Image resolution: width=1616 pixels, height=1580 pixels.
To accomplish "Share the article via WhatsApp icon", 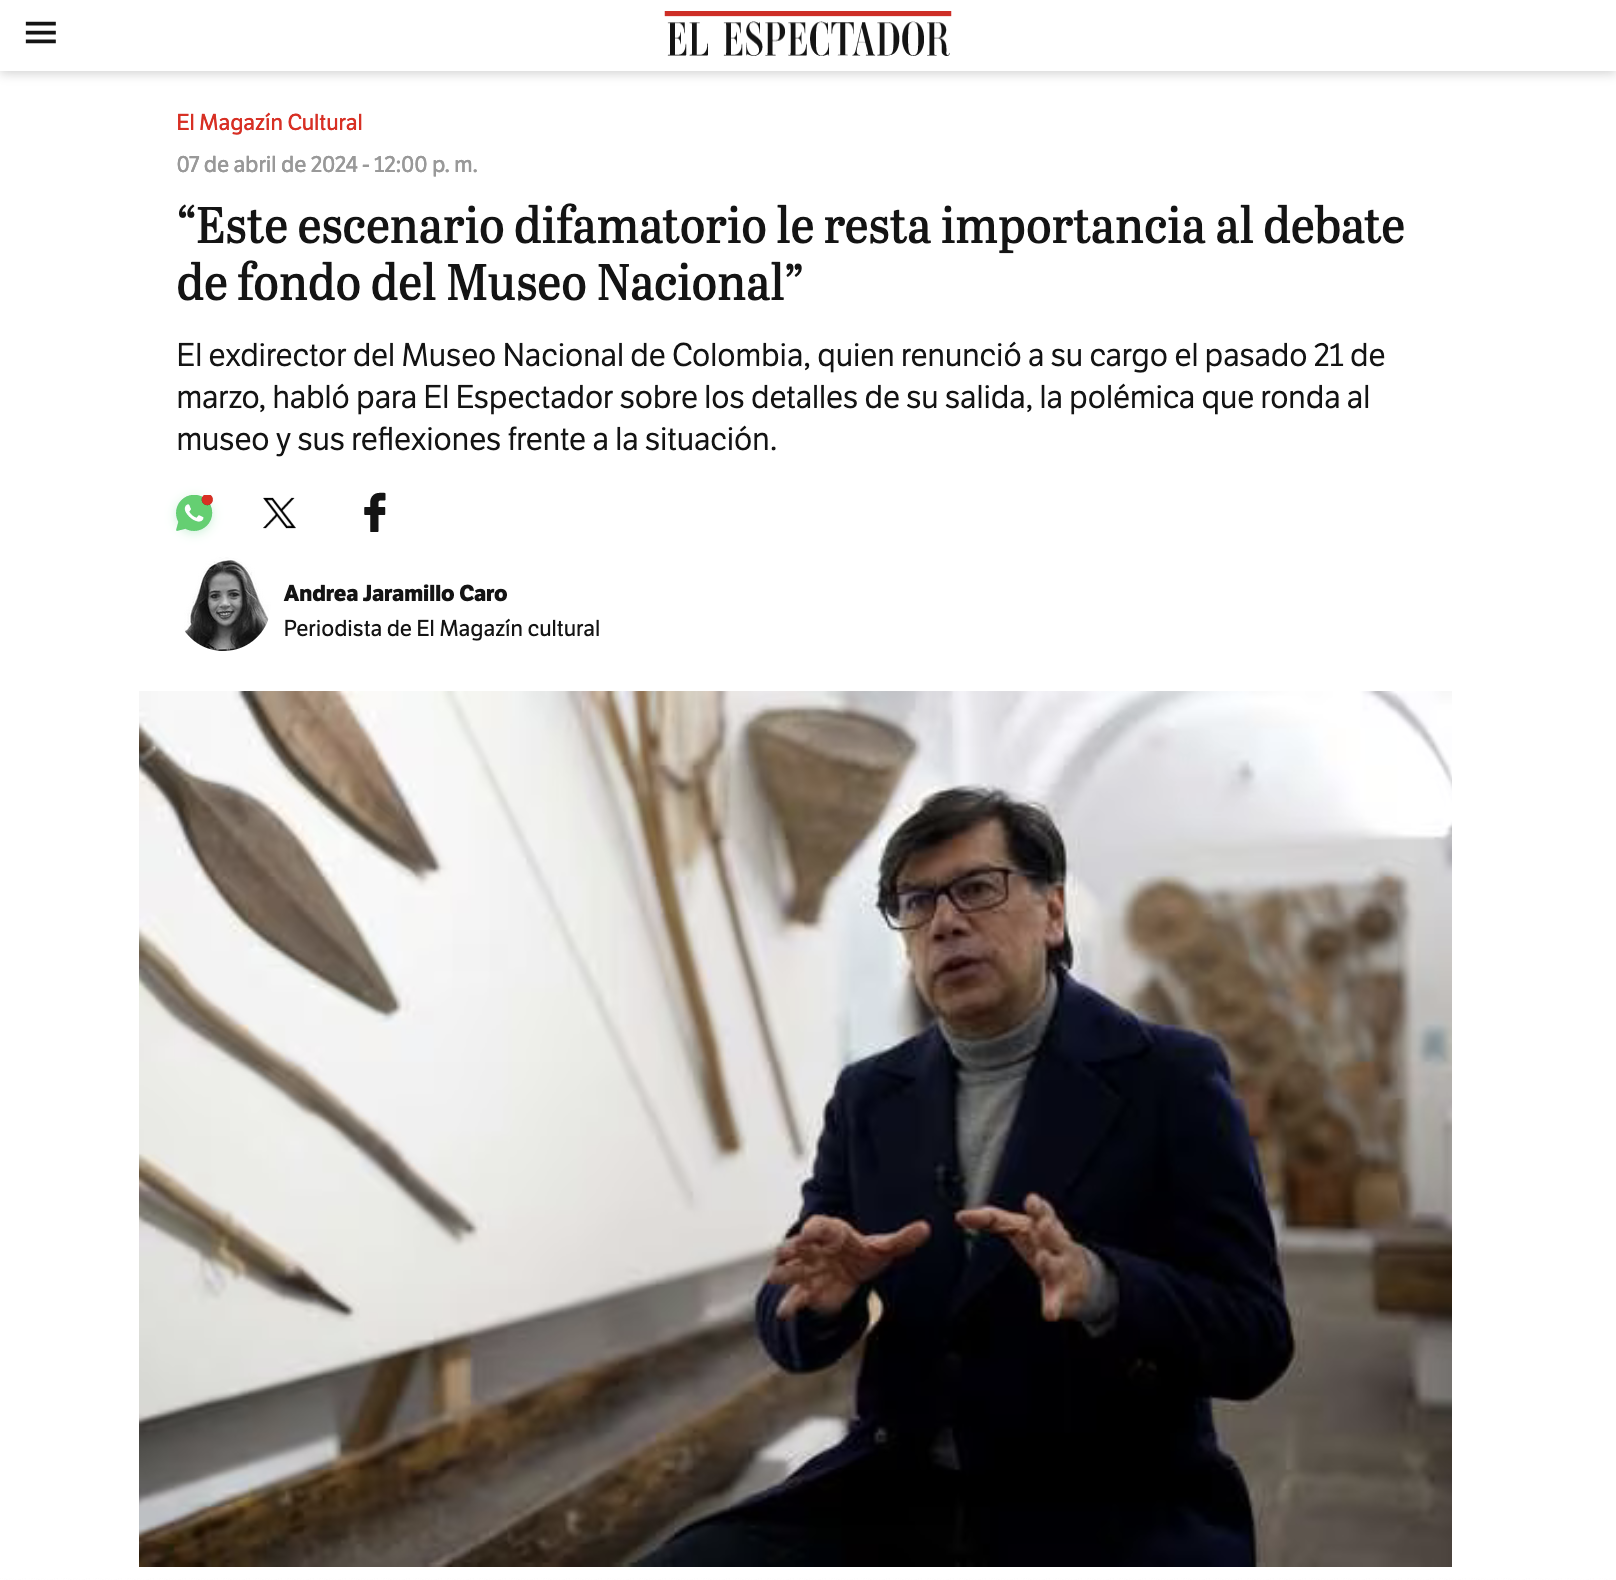I will (x=194, y=513).
